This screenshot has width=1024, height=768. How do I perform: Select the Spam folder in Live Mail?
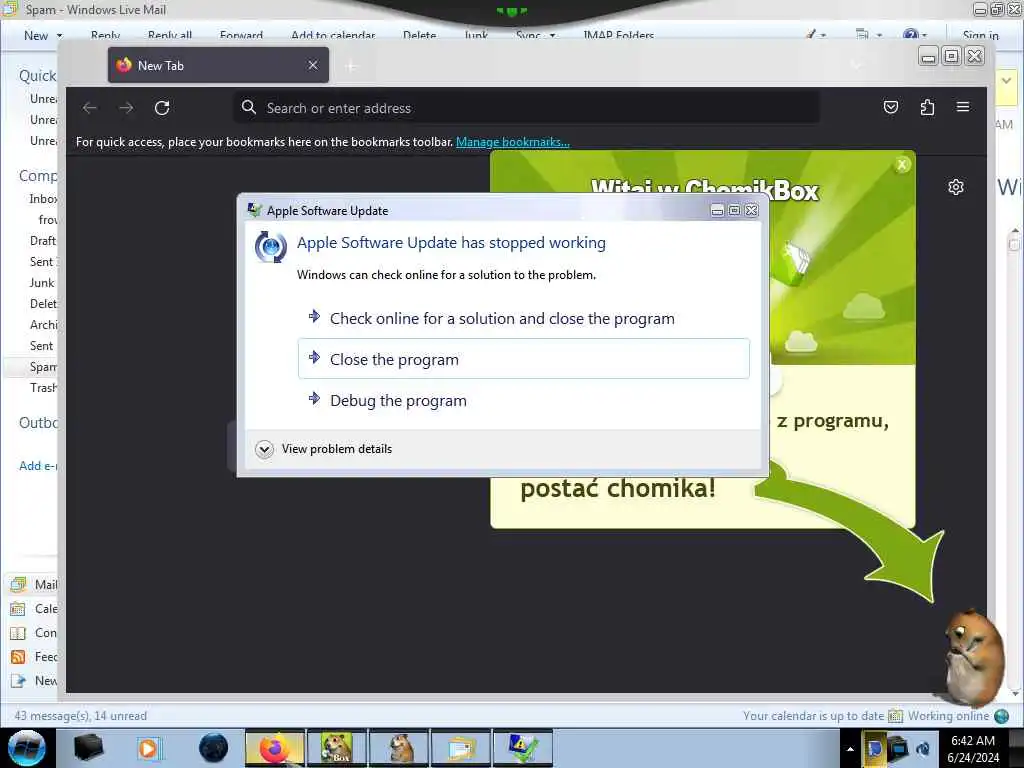click(x=43, y=367)
